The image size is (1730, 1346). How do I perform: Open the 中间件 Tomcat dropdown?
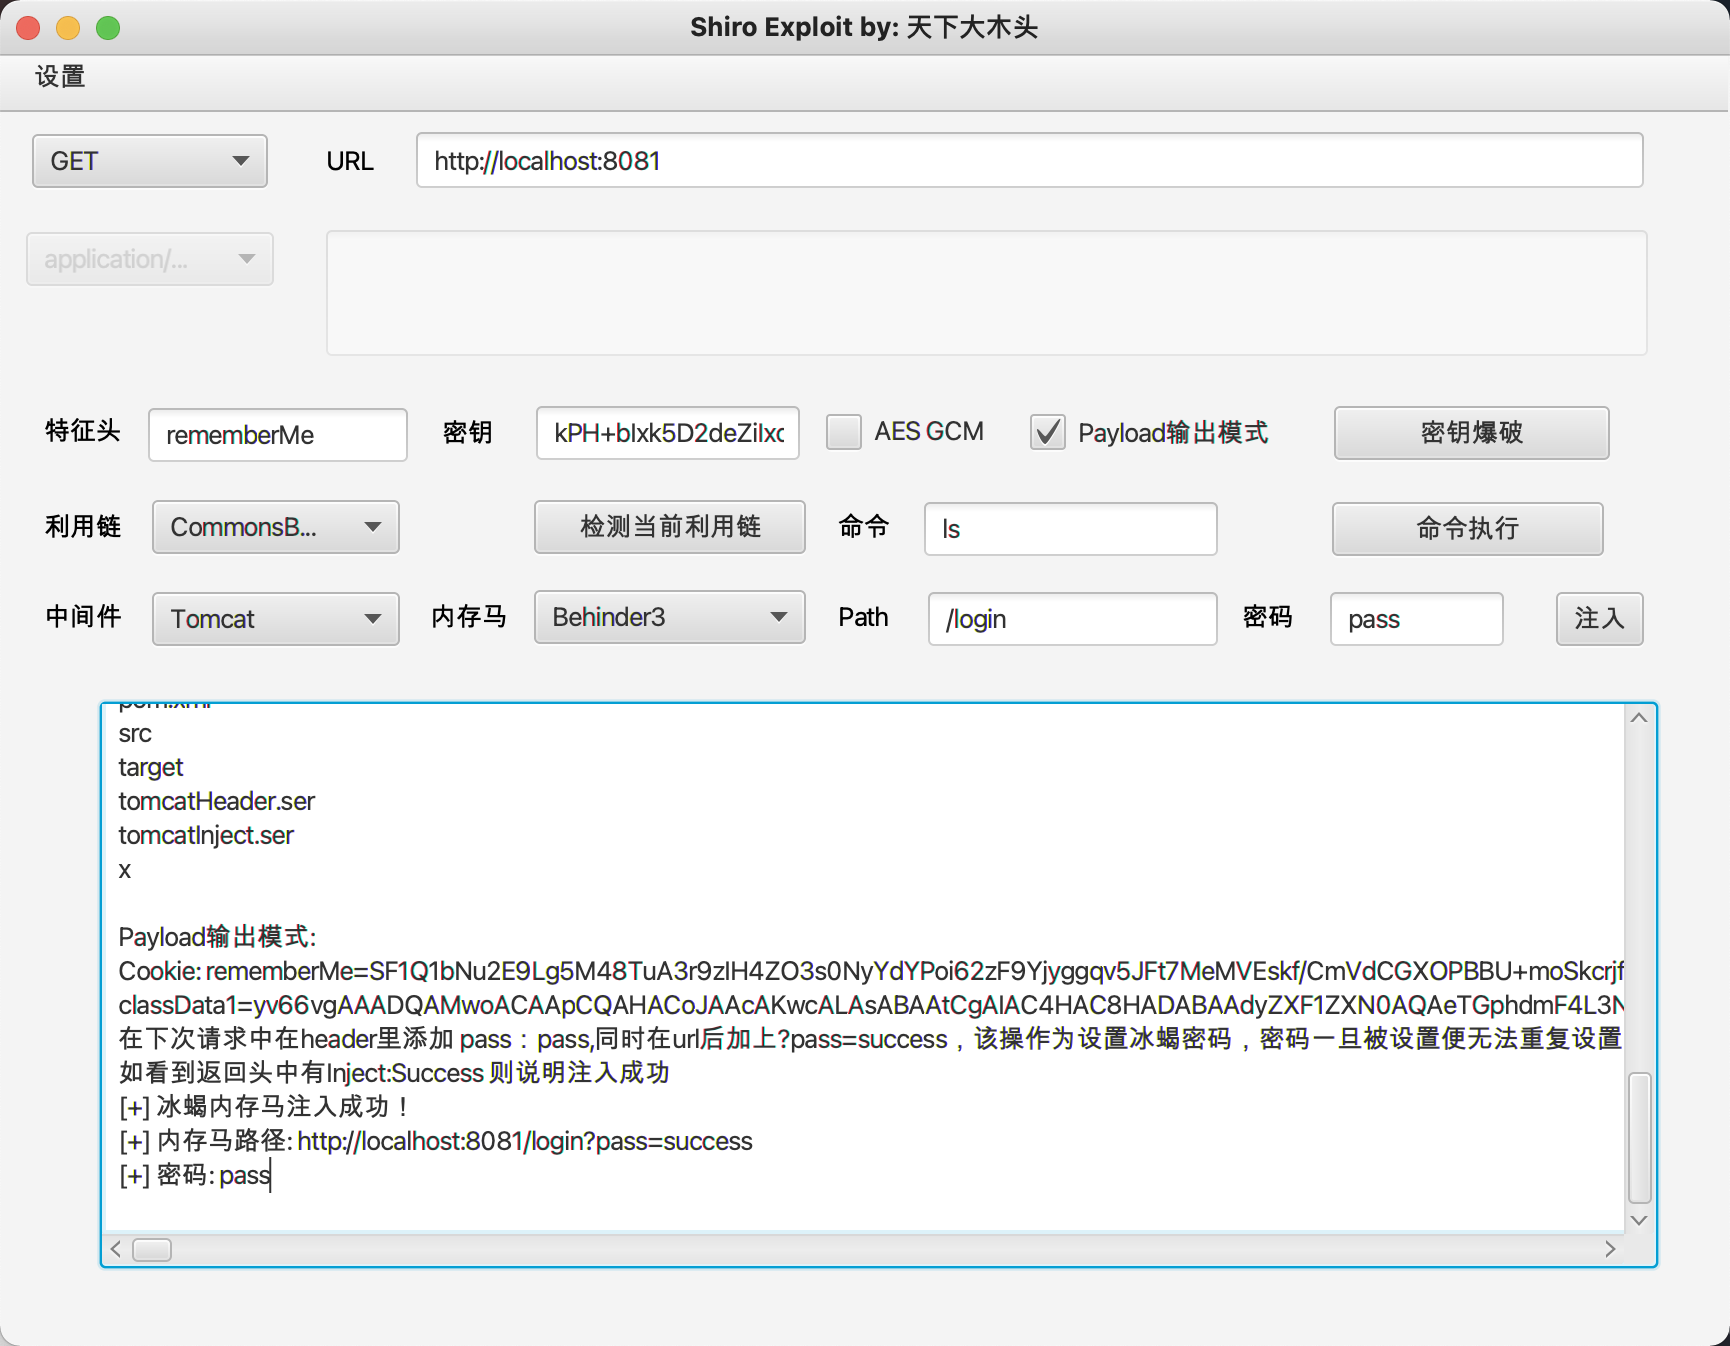pos(276,619)
